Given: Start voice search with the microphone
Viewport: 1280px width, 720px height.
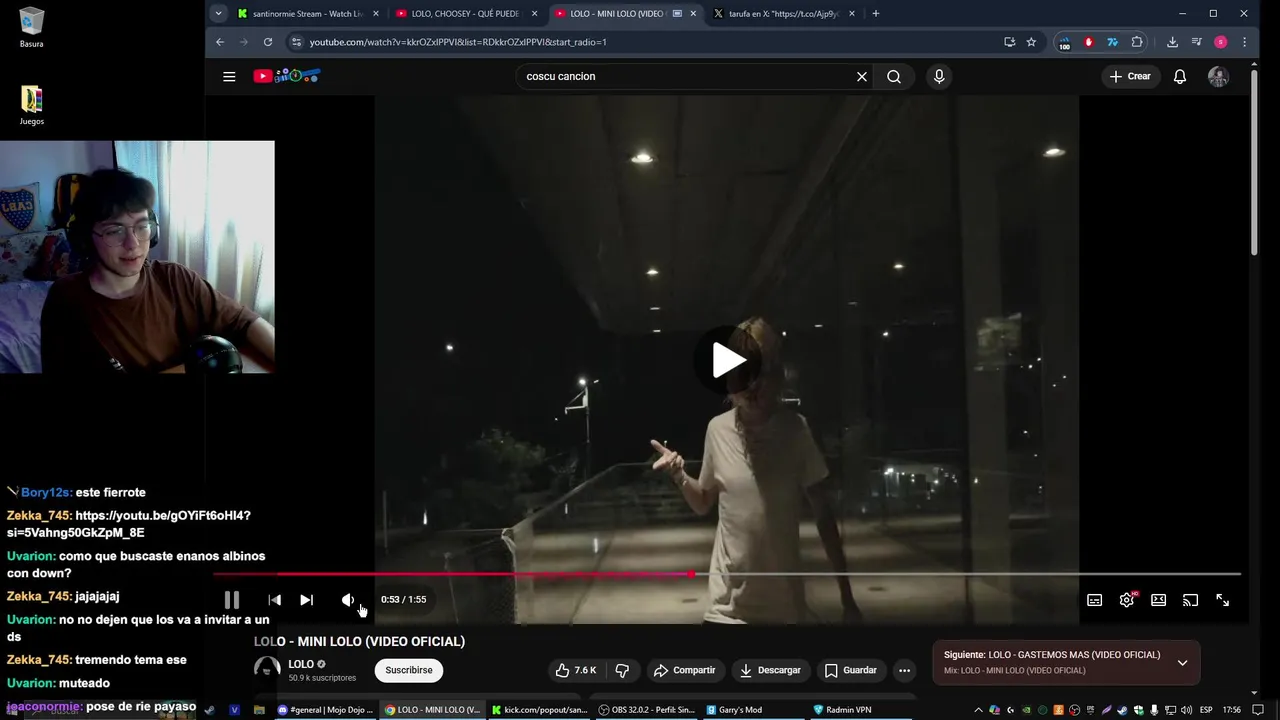Looking at the screenshot, I should click(x=938, y=76).
